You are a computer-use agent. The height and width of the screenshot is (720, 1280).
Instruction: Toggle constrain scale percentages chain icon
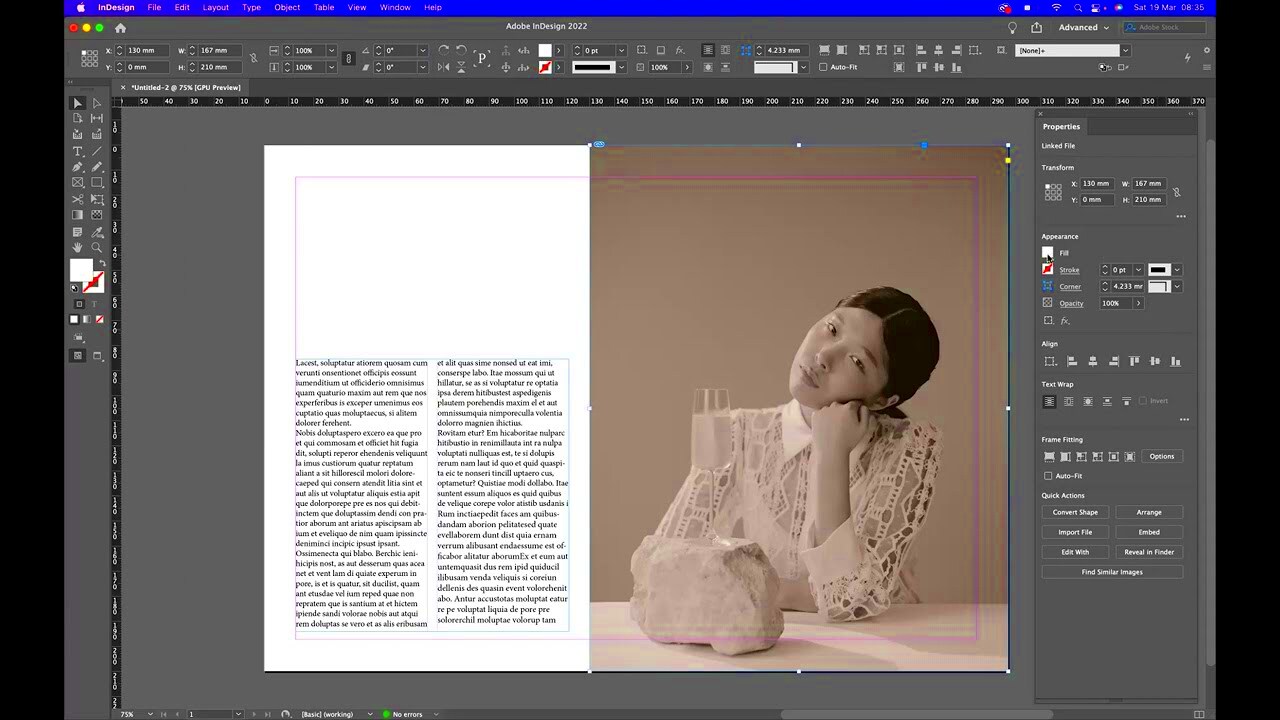click(x=349, y=59)
